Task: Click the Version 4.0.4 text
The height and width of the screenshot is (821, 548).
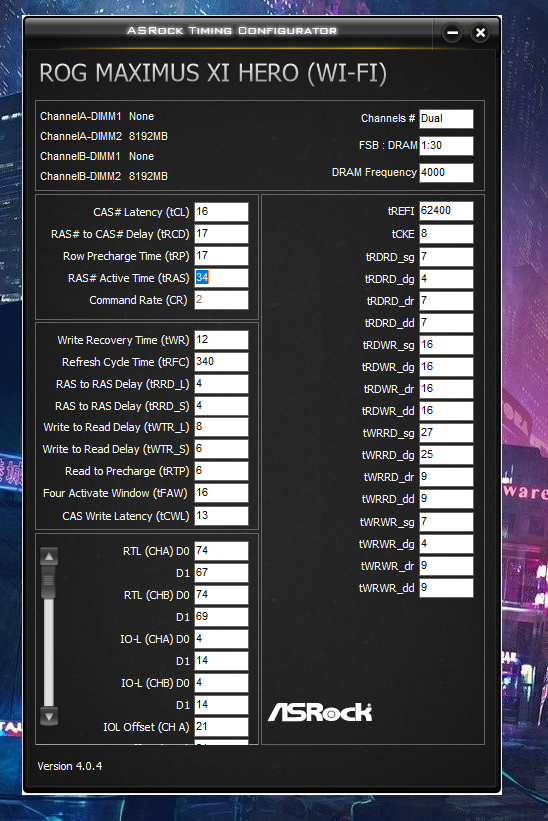Action: pyautogui.click(x=70, y=766)
